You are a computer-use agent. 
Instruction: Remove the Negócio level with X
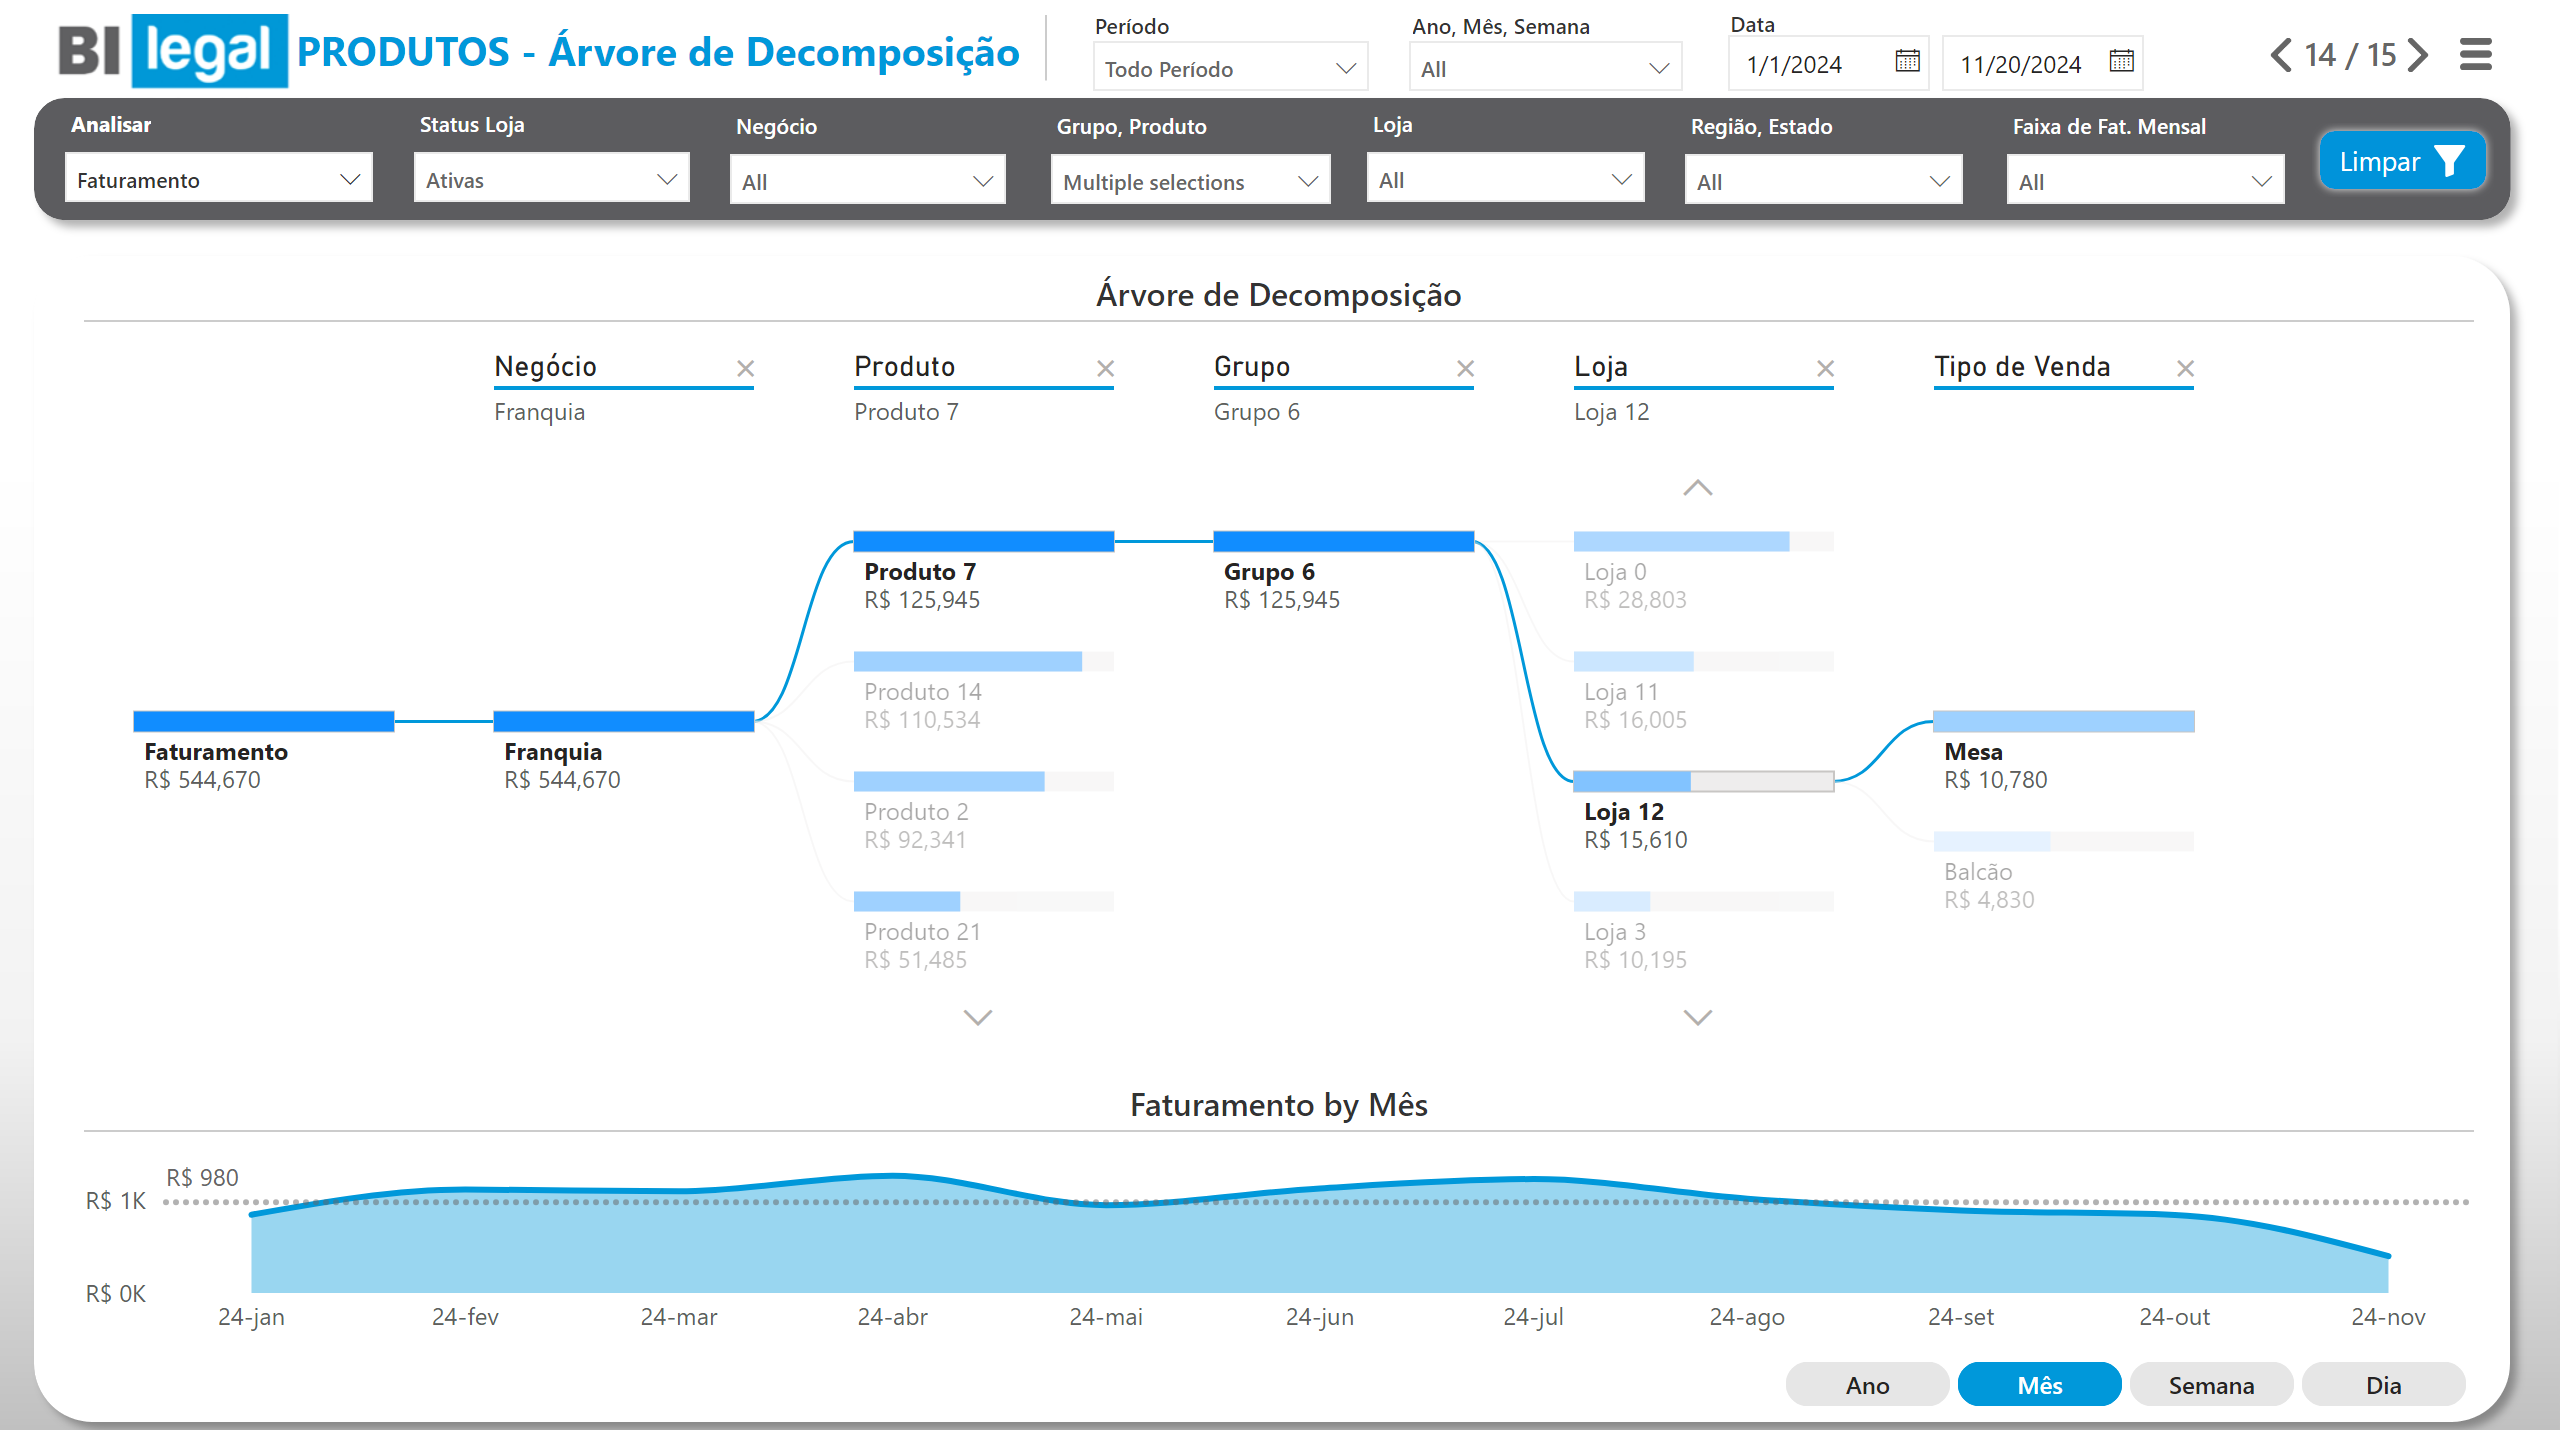tap(745, 369)
